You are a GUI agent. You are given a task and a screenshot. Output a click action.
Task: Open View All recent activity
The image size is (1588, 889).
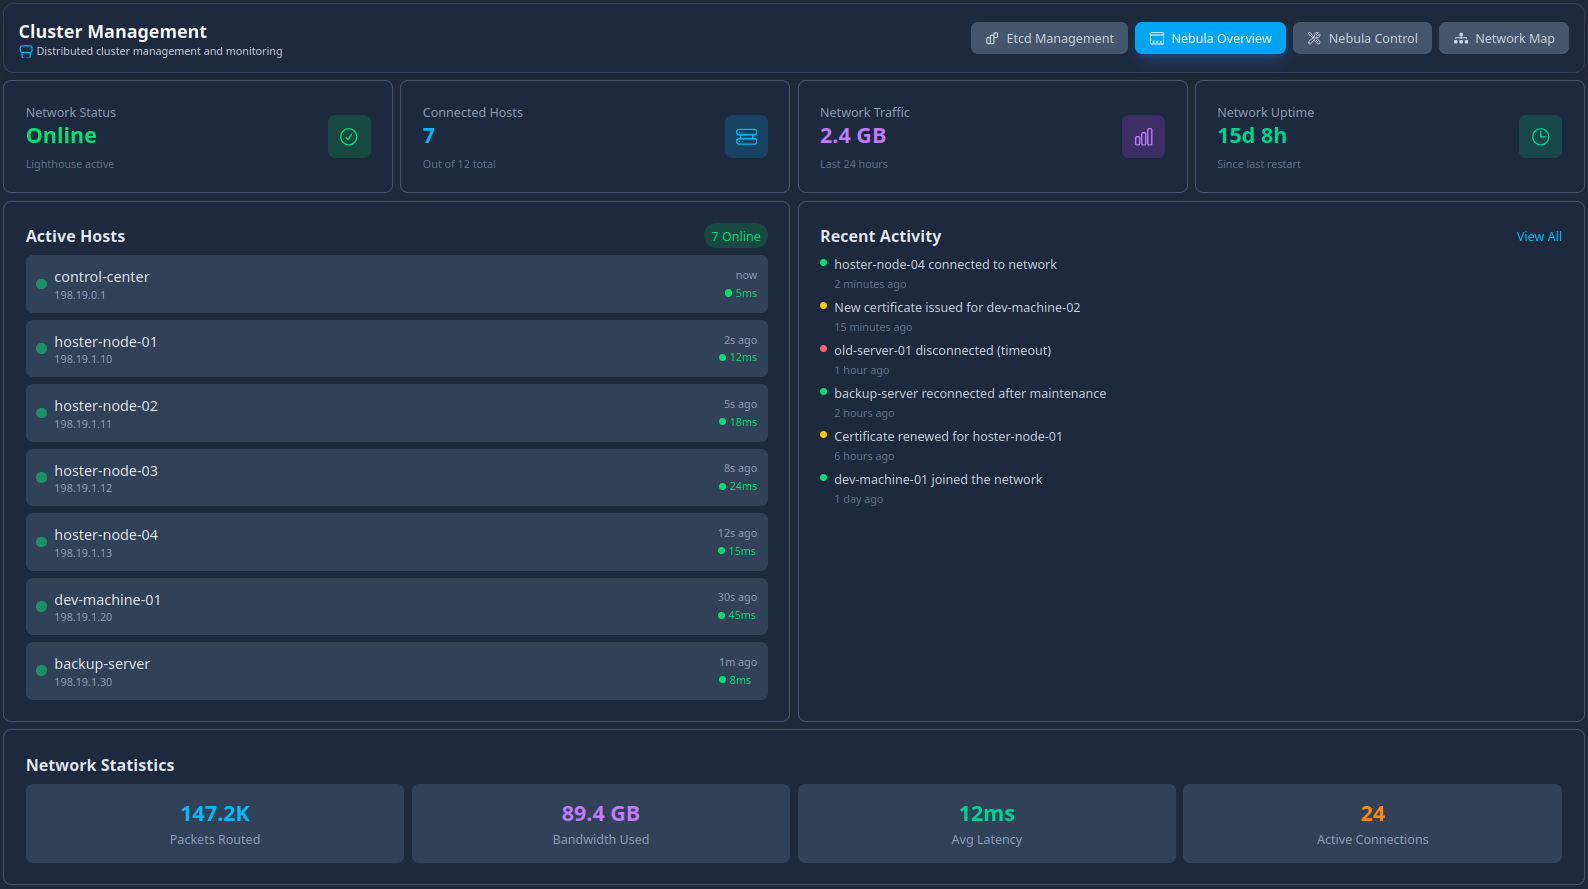1538,237
